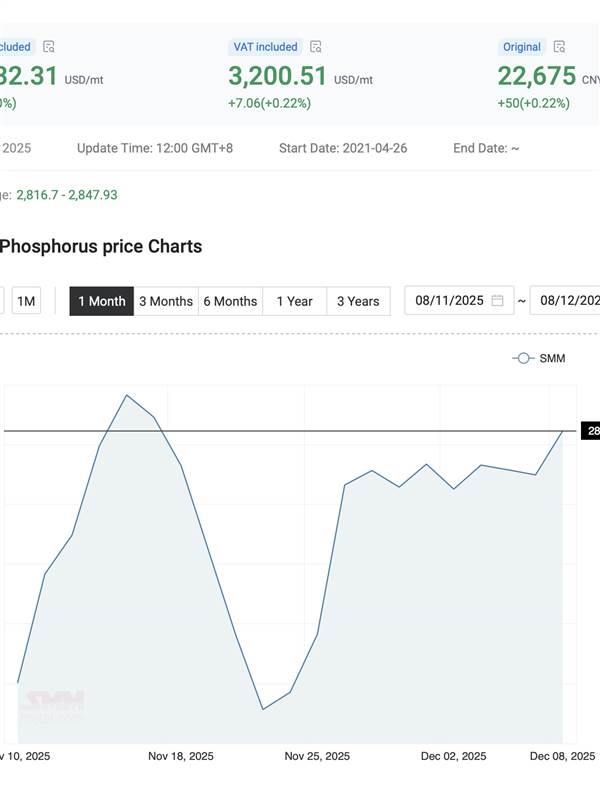Click the leftmost price tag's info icon
This screenshot has width=600, height=800.
click(x=49, y=47)
